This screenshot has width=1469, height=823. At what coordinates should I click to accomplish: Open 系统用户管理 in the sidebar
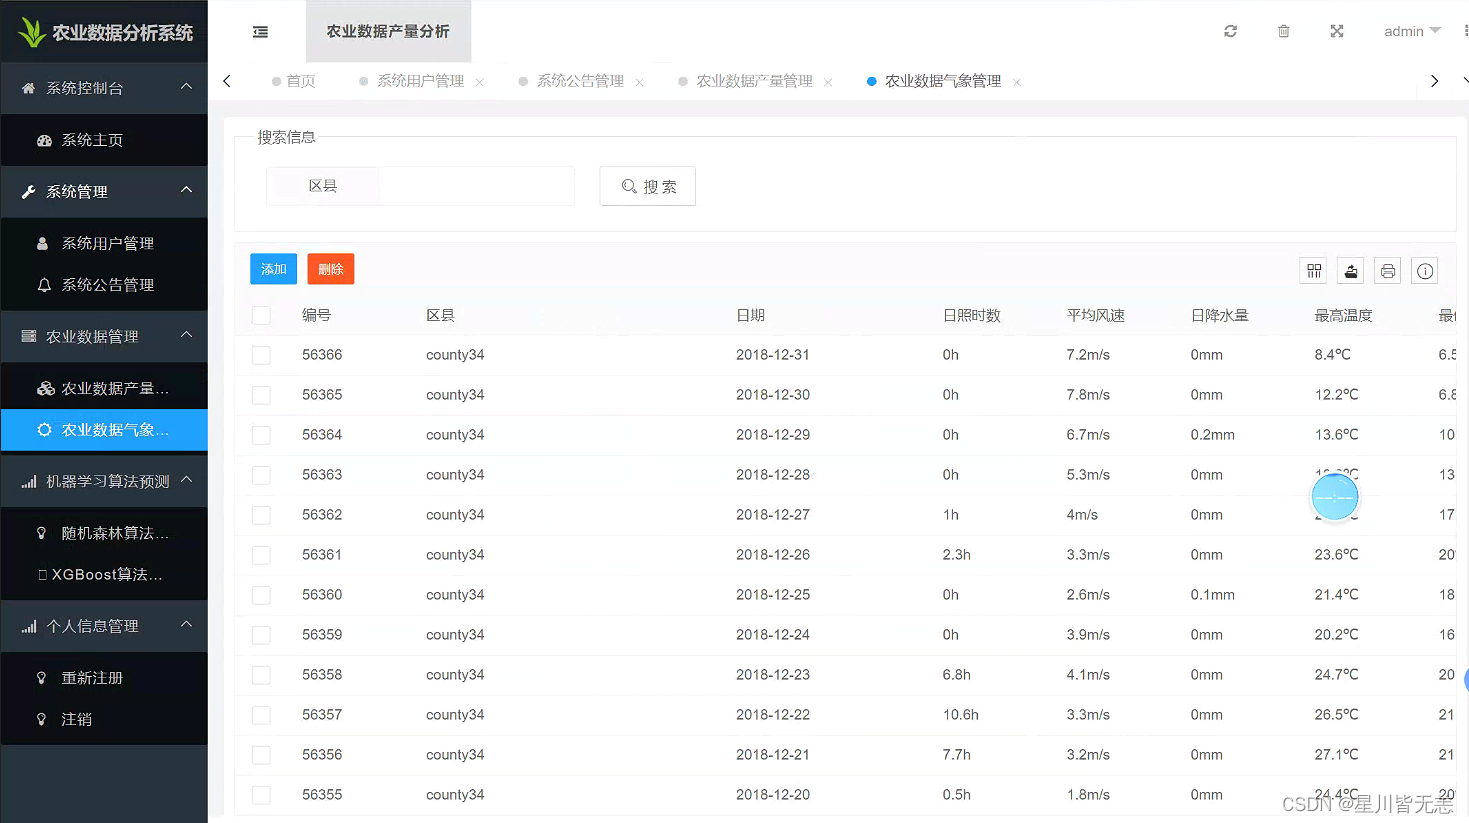(104, 243)
